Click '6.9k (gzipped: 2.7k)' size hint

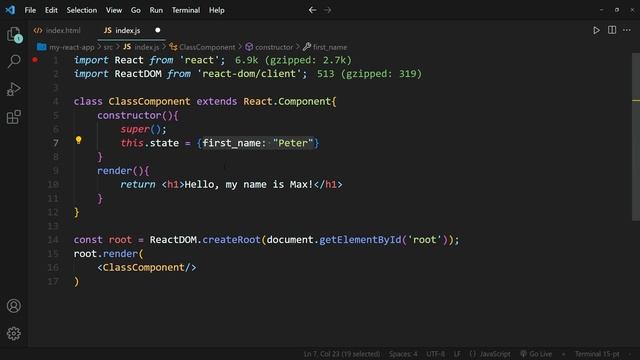pyautogui.click(x=293, y=60)
